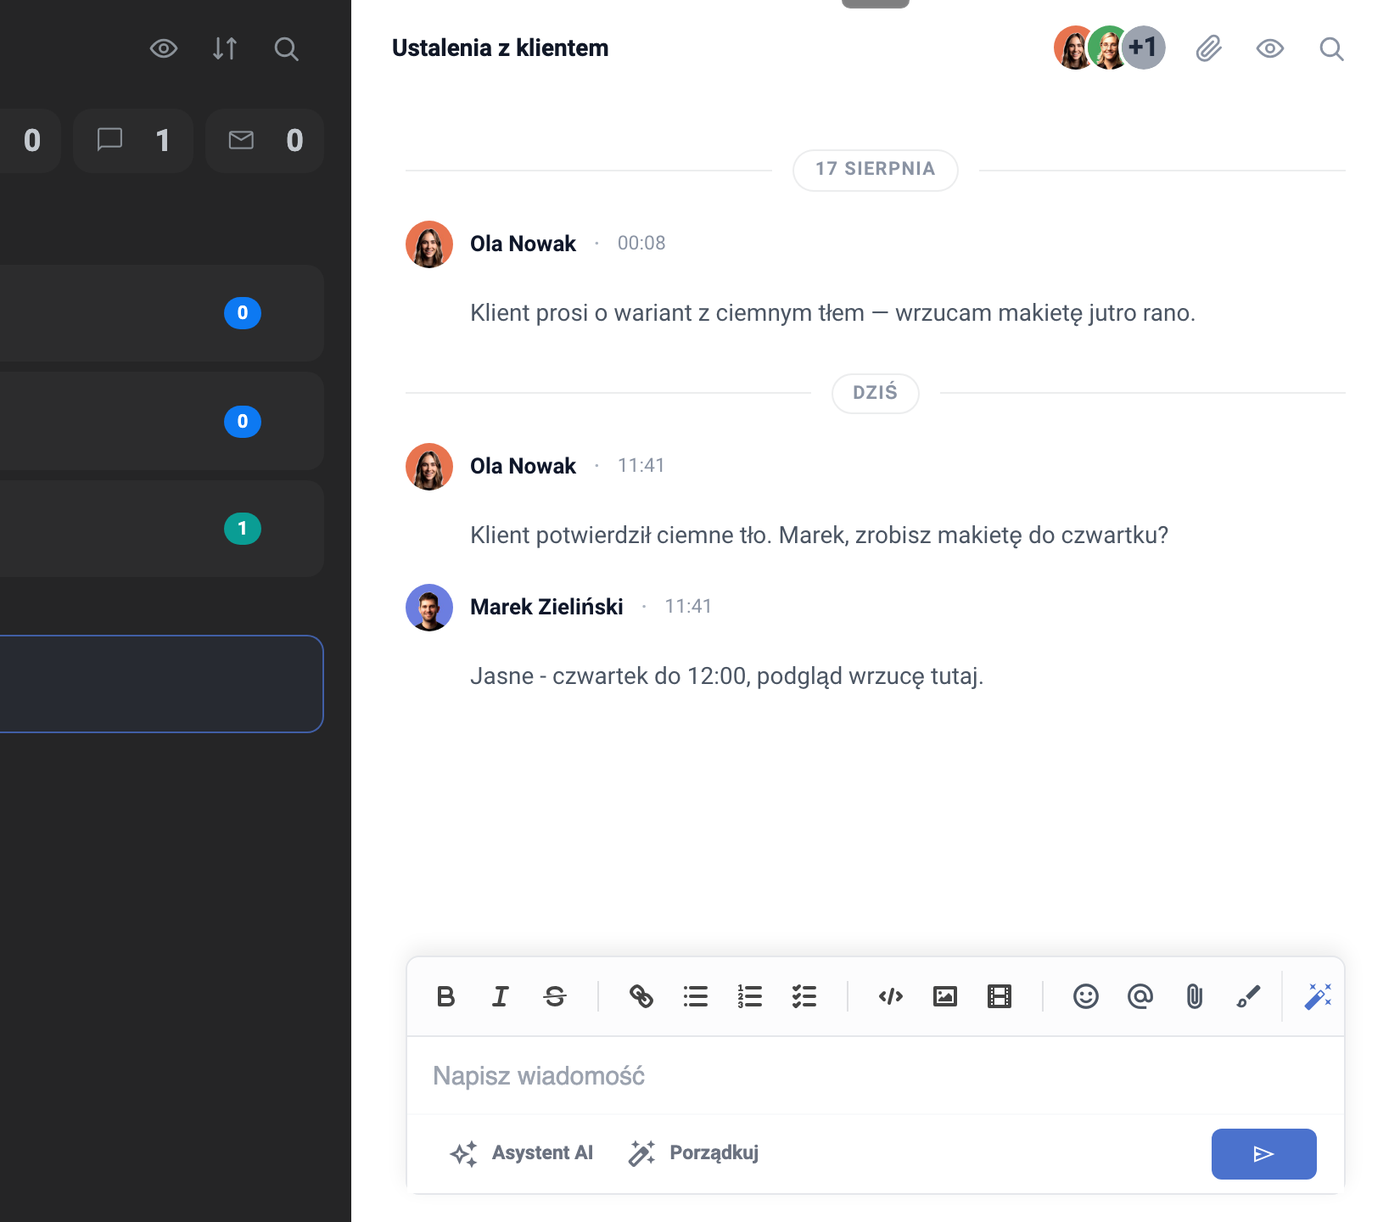Toggle watching this conversation eye icon
Screen dimensions: 1400x1222
[1270, 48]
